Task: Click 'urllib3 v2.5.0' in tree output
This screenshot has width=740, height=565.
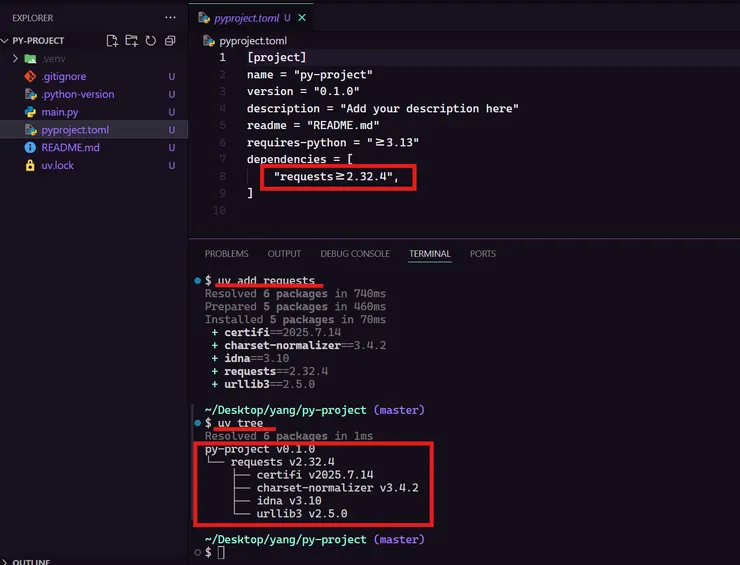Action: point(302,514)
